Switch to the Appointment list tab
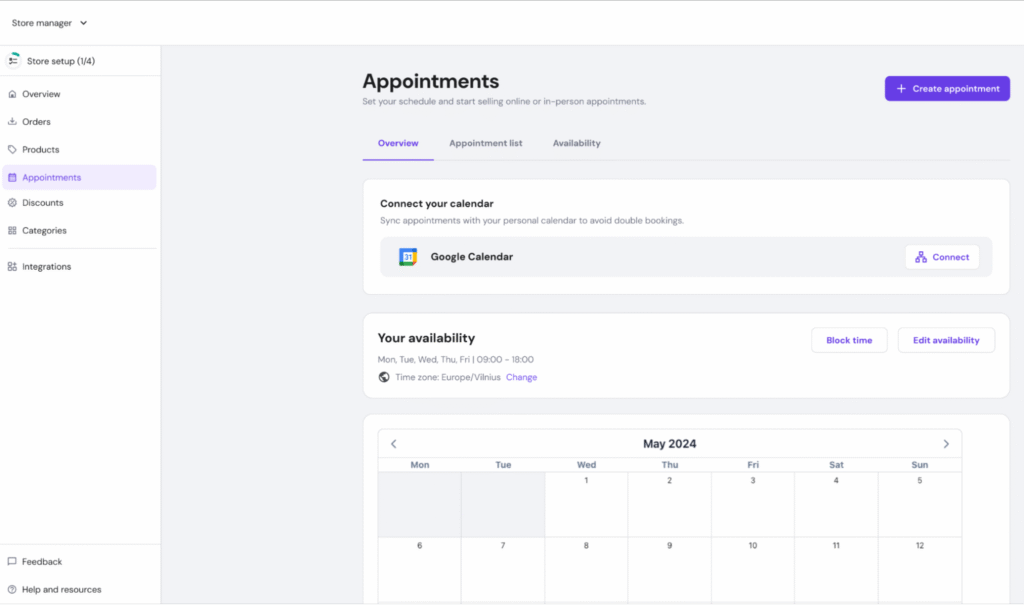Screen dimensions: 1024x605 pyautogui.click(x=485, y=143)
